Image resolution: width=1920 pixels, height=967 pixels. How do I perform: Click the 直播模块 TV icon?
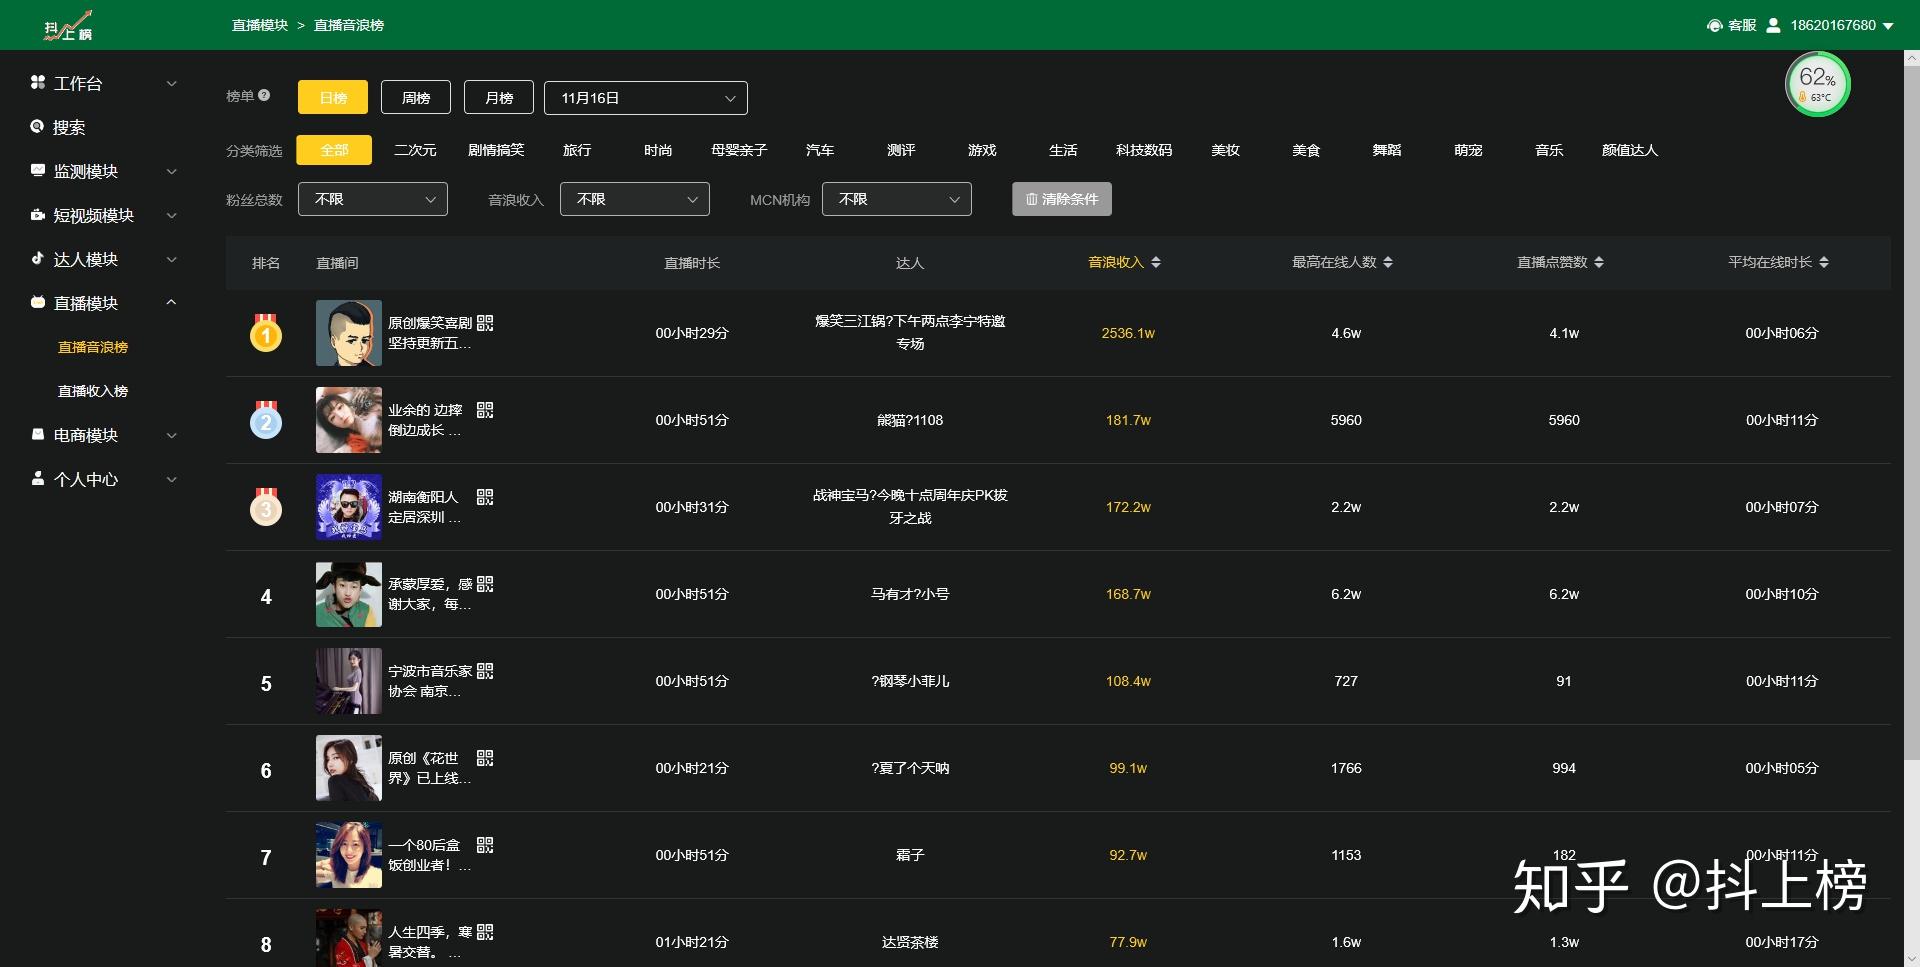pyautogui.click(x=38, y=302)
